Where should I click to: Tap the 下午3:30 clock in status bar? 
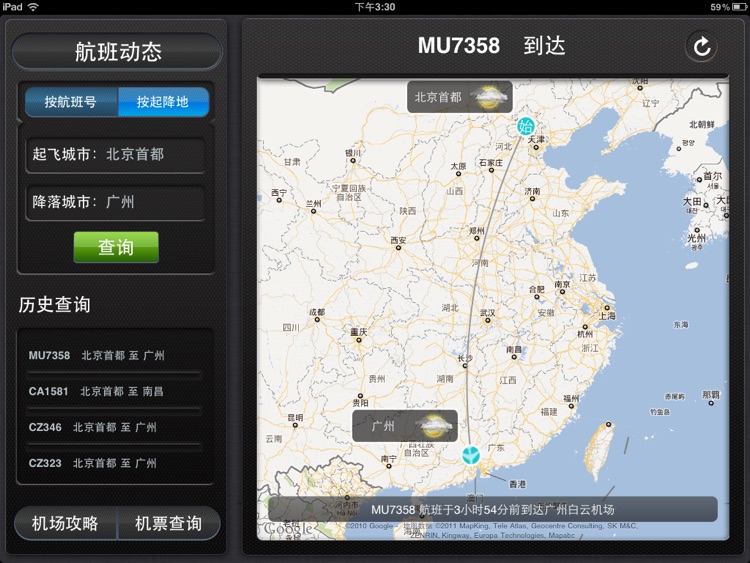(375, 7)
